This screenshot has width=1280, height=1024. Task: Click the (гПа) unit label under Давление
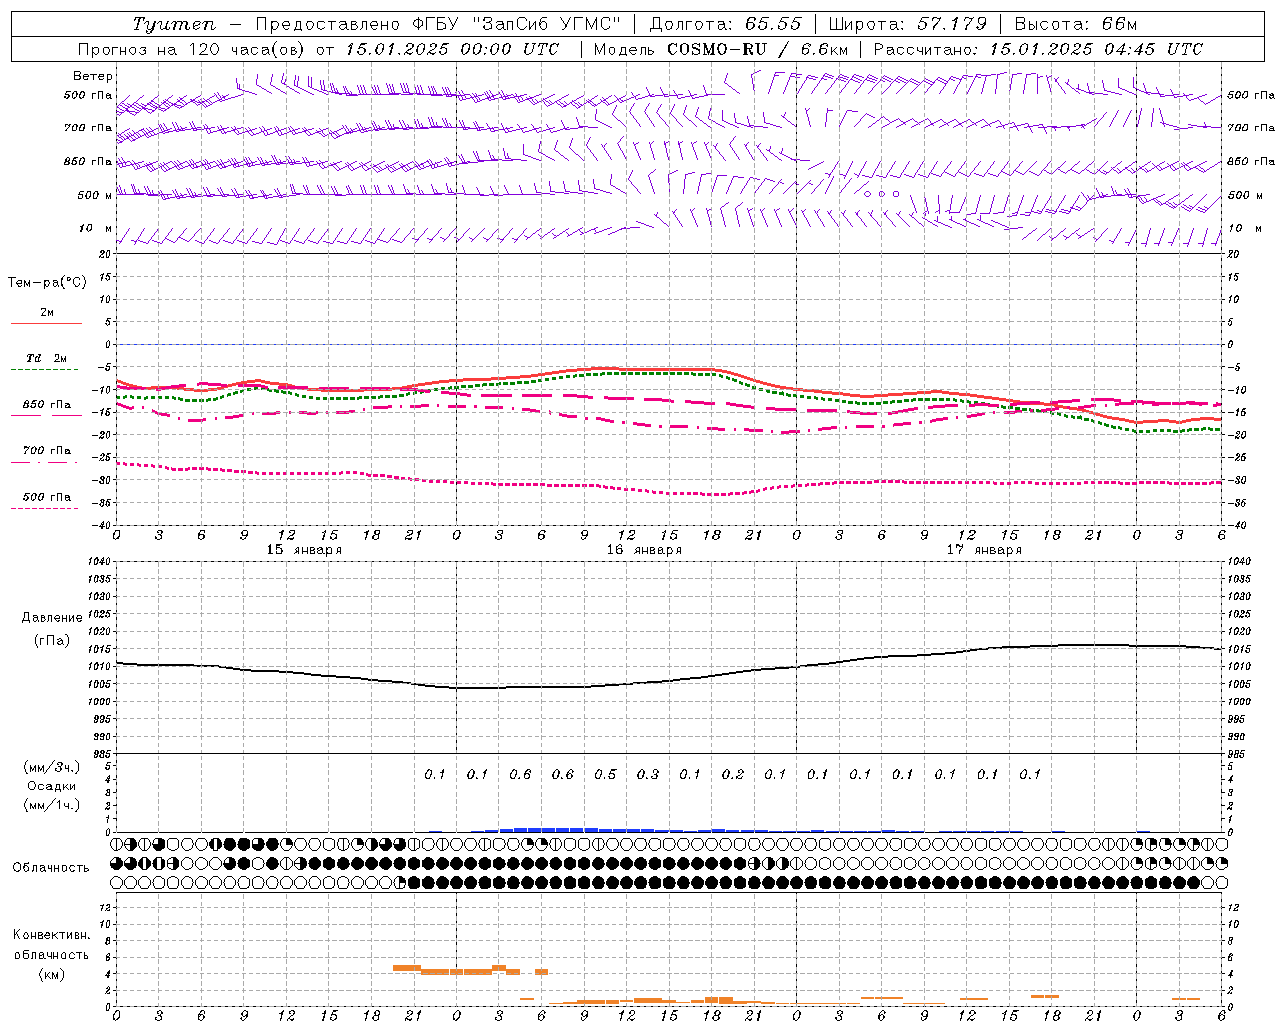coord(52,640)
